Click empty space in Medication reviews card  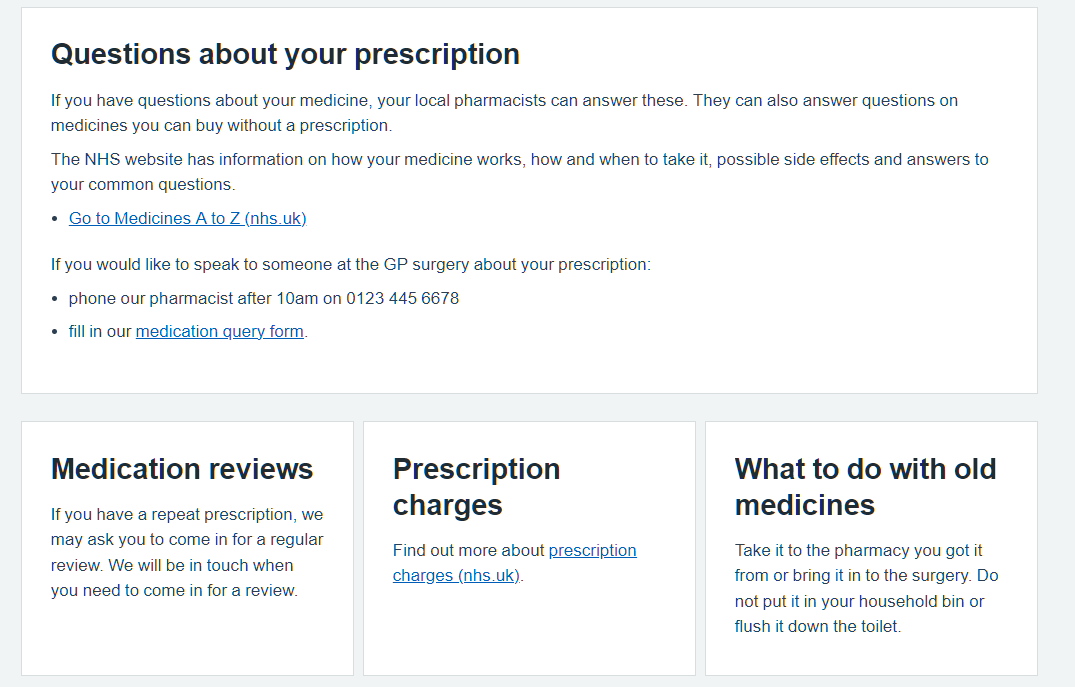point(187,640)
